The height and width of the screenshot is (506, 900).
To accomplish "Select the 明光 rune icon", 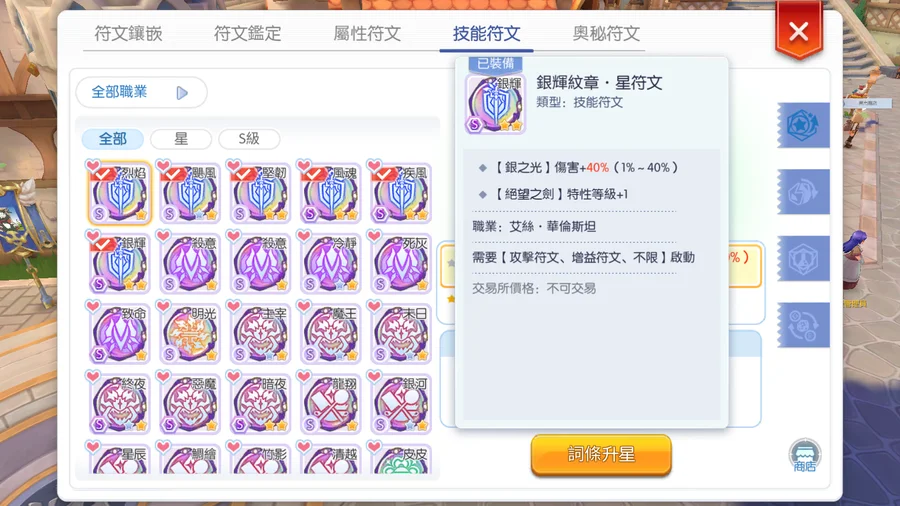I will [191, 334].
